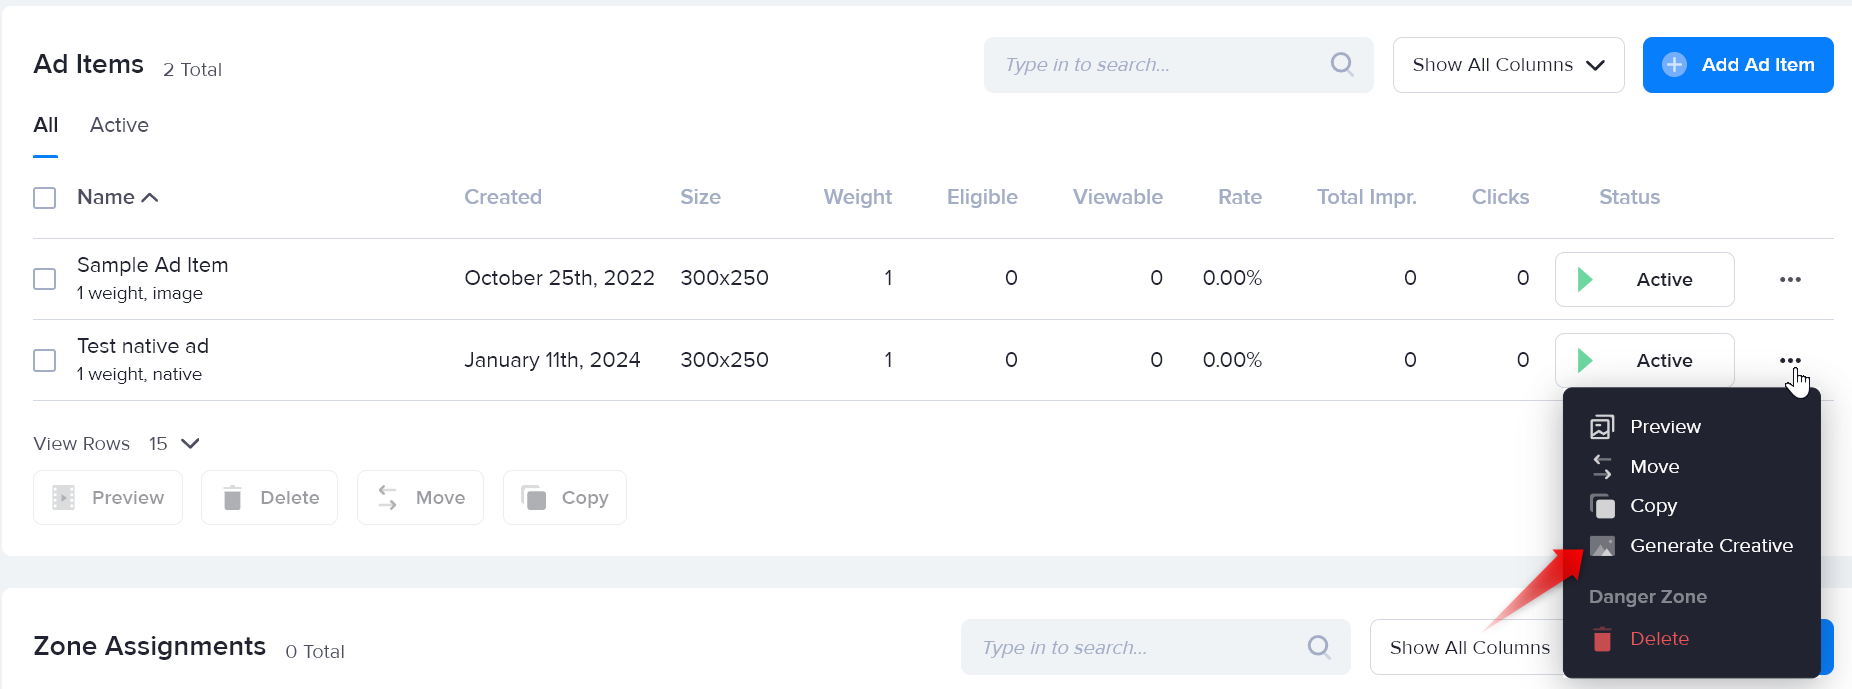Open the View Rows 15 dropdown
1852x689 pixels.
coord(175,443)
